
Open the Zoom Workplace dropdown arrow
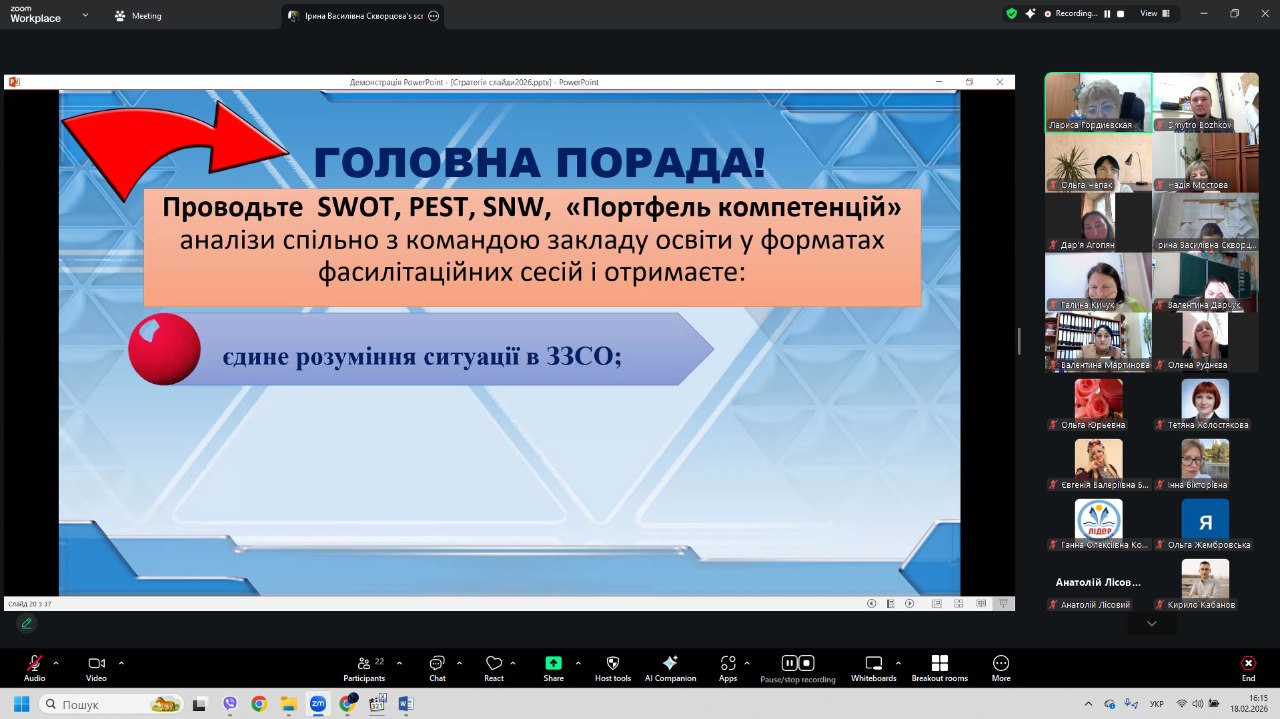coord(85,15)
